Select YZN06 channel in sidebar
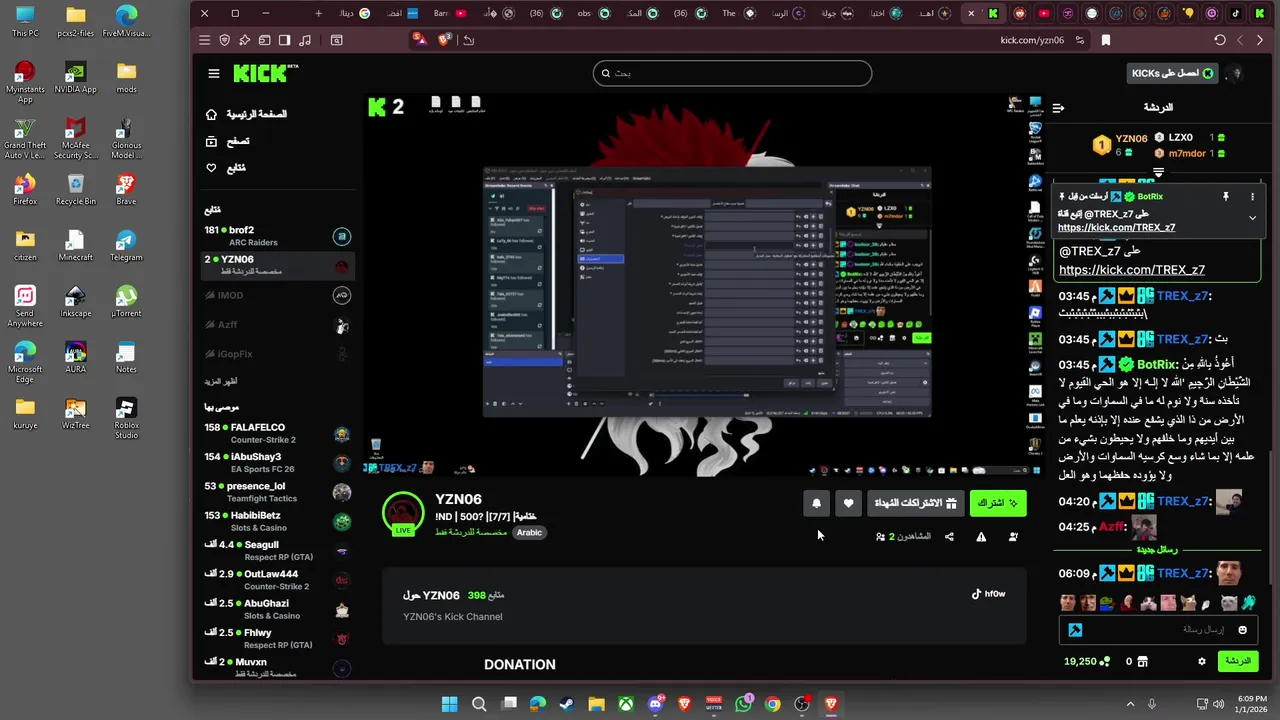 pyautogui.click(x=277, y=265)
